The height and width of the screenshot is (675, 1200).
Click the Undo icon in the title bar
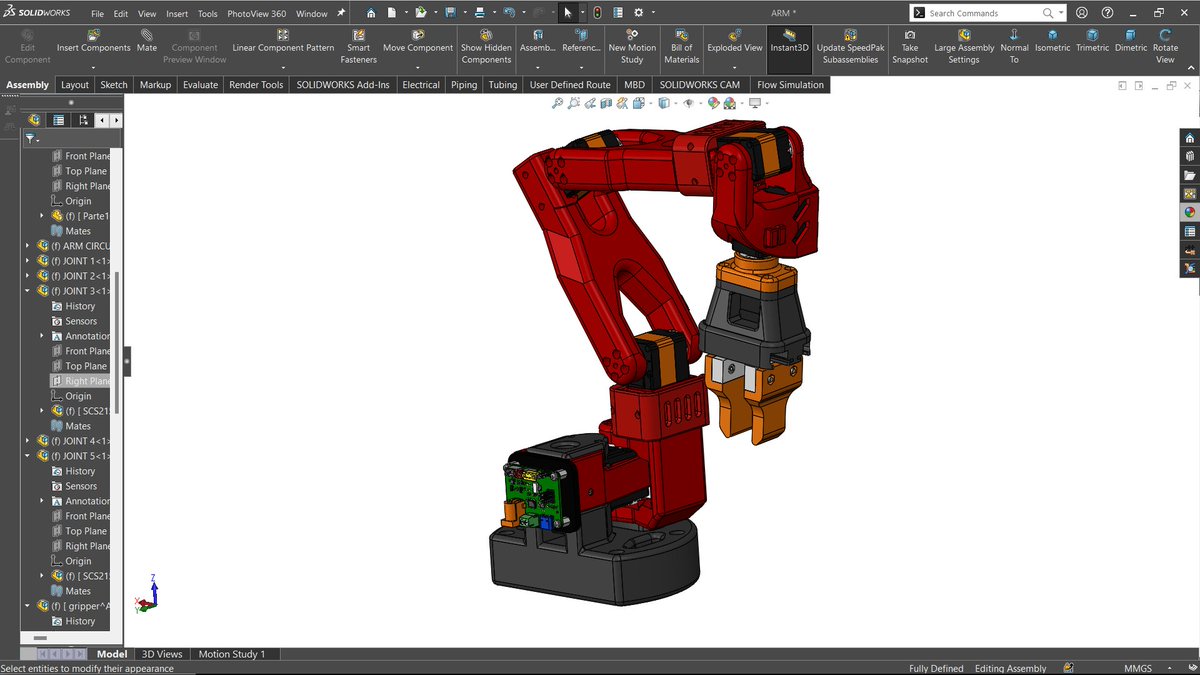tap(509, 13)
